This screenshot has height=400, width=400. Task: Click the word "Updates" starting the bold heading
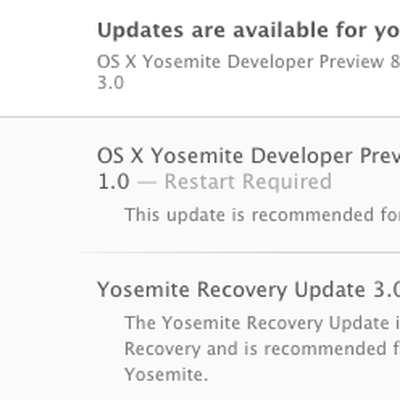[x=140, y=31]
